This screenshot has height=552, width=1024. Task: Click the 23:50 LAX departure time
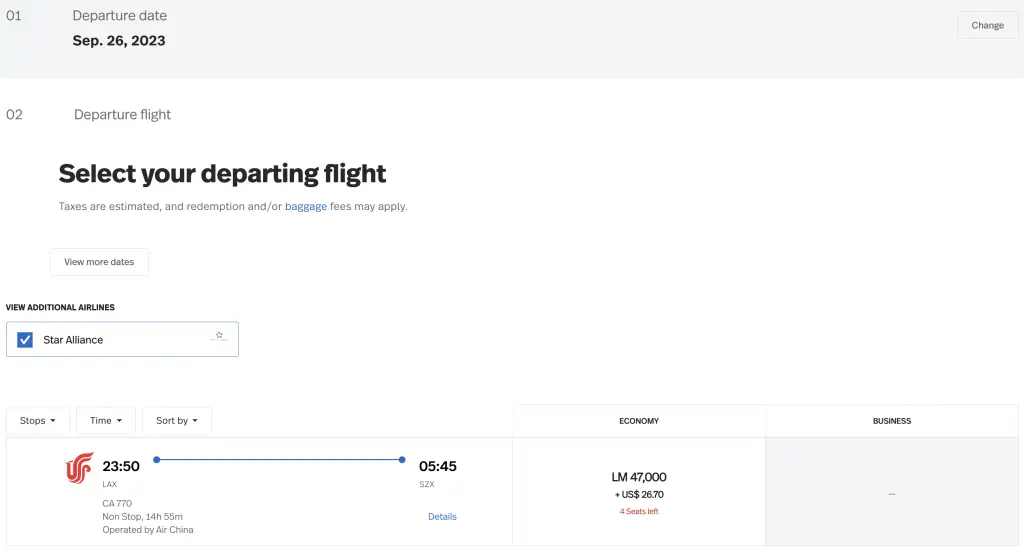(x=121, y=466)
